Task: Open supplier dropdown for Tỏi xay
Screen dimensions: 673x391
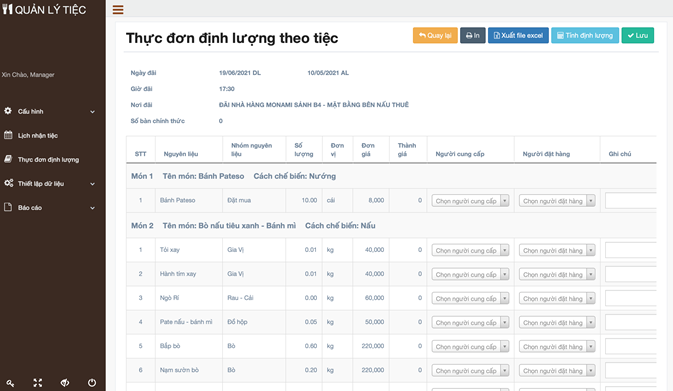Action: click(x=470, y=250)
